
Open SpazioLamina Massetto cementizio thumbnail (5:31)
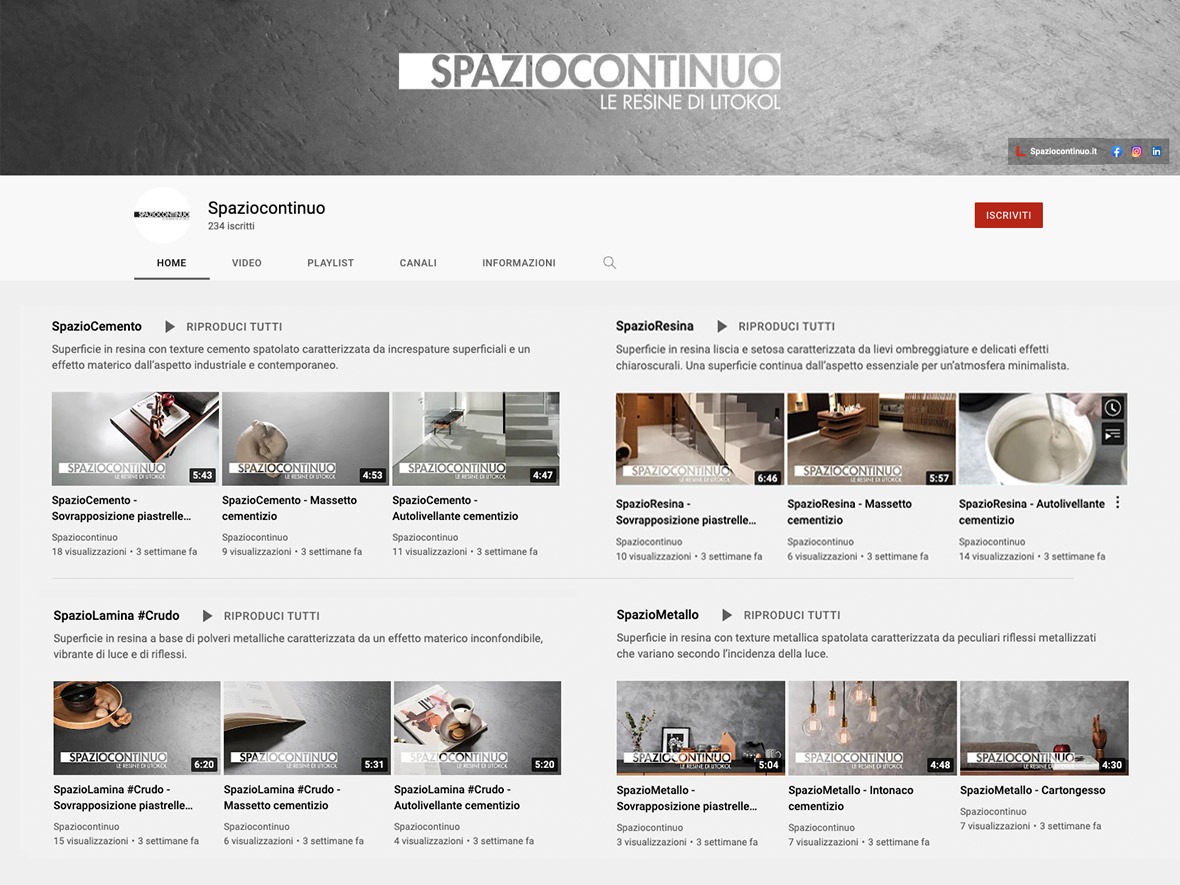click(307, 728)
